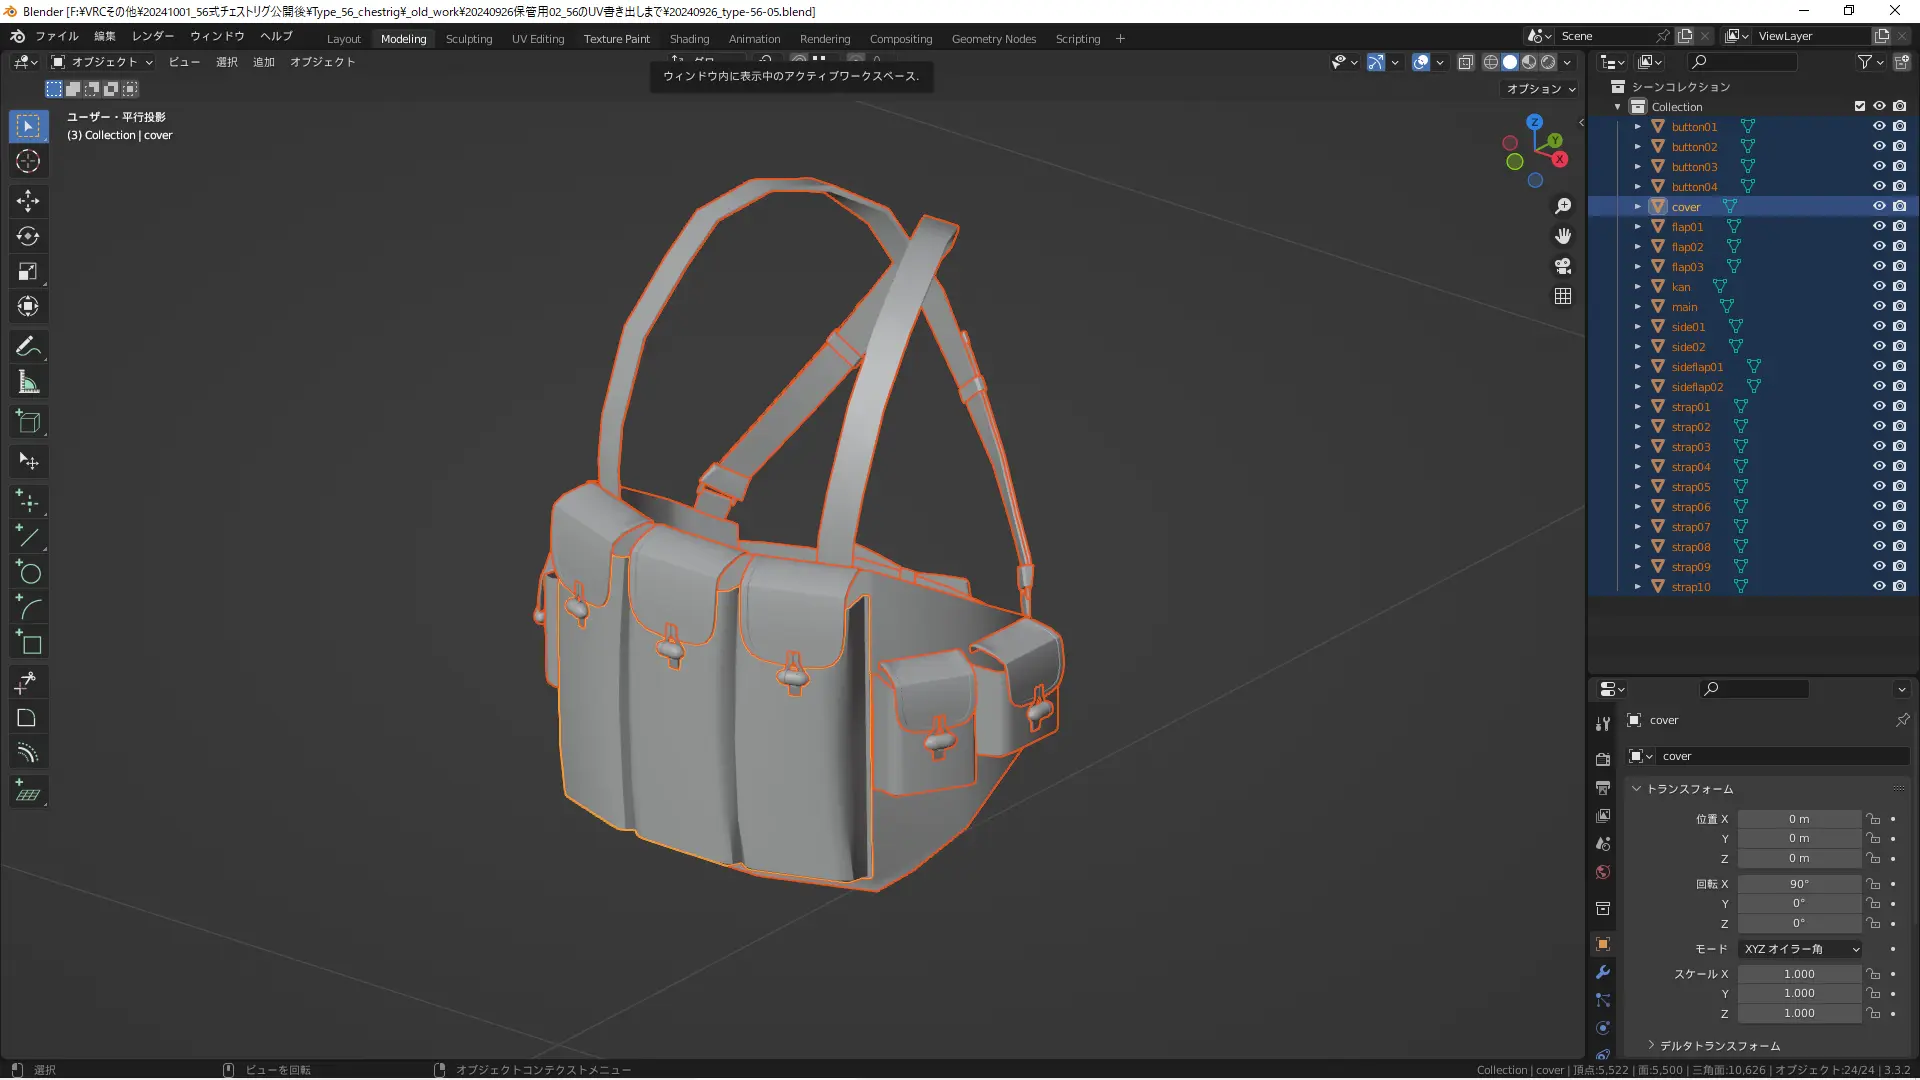Select the Move tool in toolbar
Image resolution: width=1920 pixels, height=1080 pixels.
[28, 201]
